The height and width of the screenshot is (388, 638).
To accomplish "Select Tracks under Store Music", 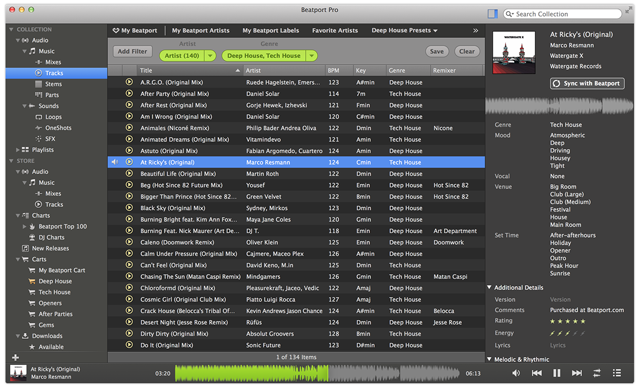I will [50, 205].
